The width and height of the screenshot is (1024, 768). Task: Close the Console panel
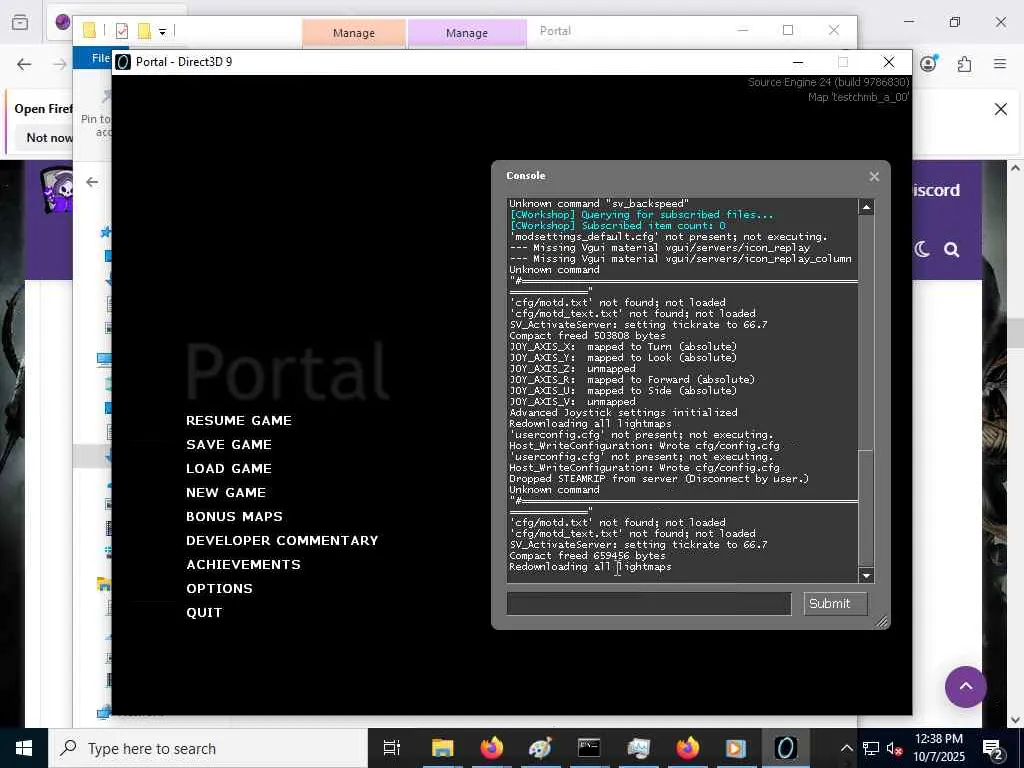(x=874, y=176)
